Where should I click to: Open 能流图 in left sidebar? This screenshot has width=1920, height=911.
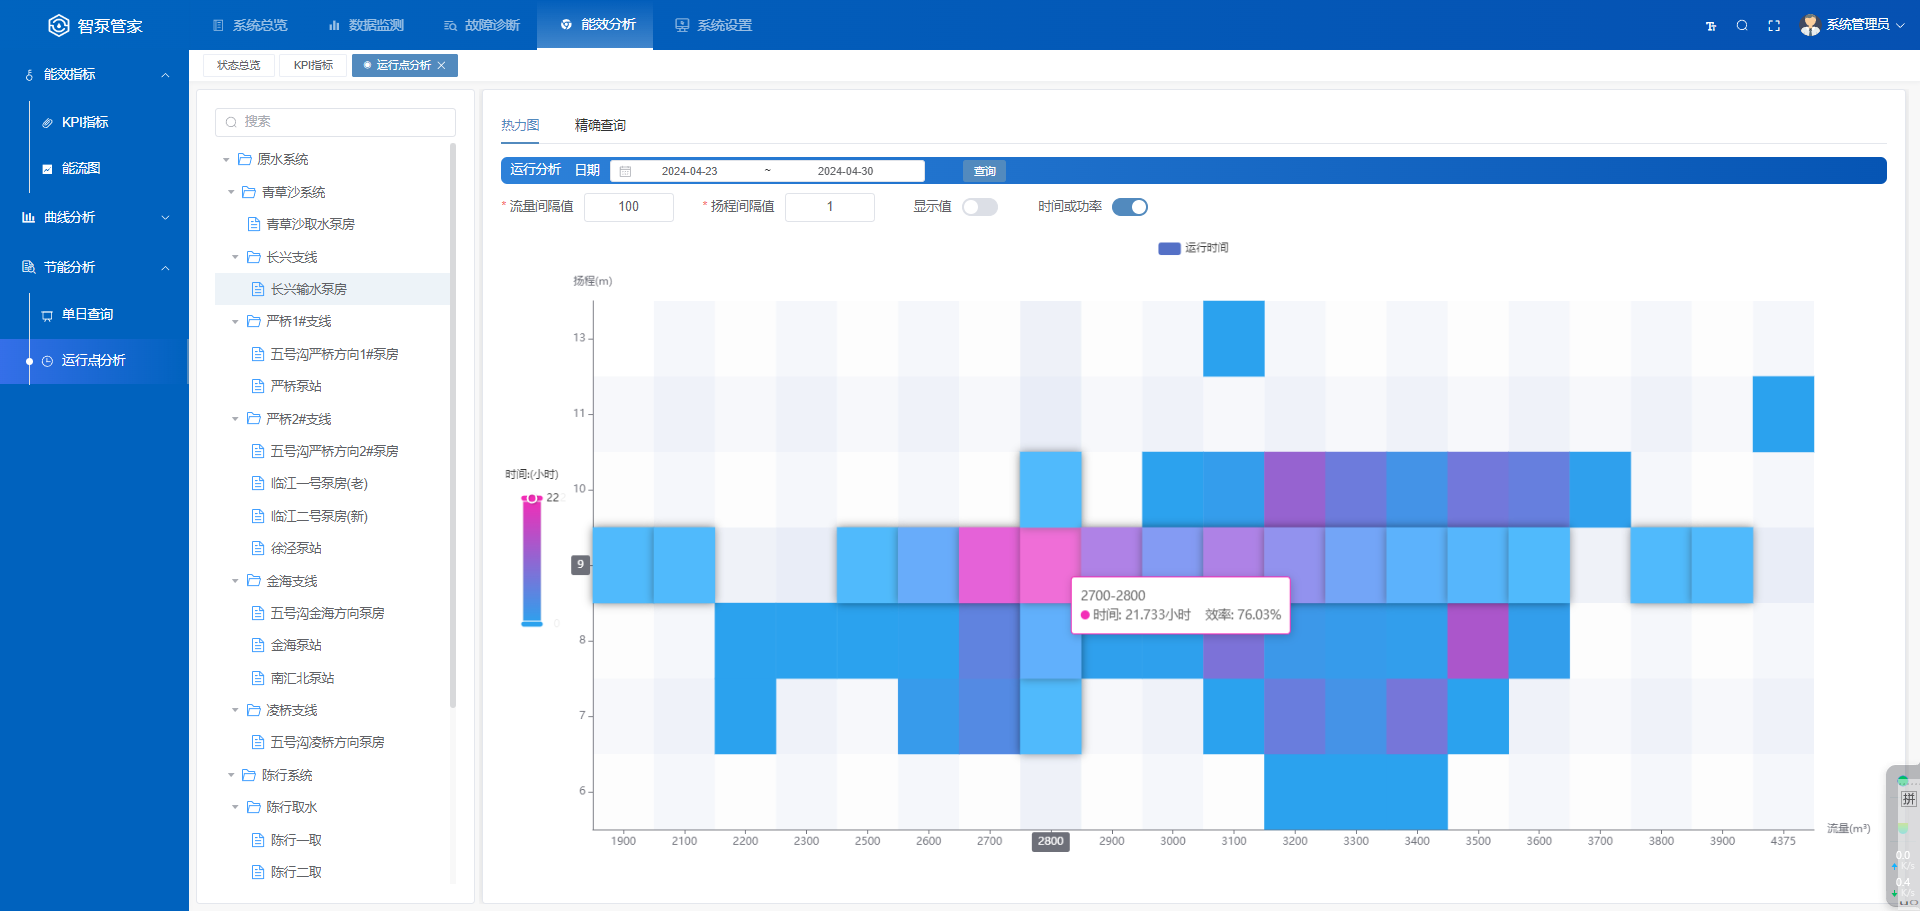click(81, 168)
